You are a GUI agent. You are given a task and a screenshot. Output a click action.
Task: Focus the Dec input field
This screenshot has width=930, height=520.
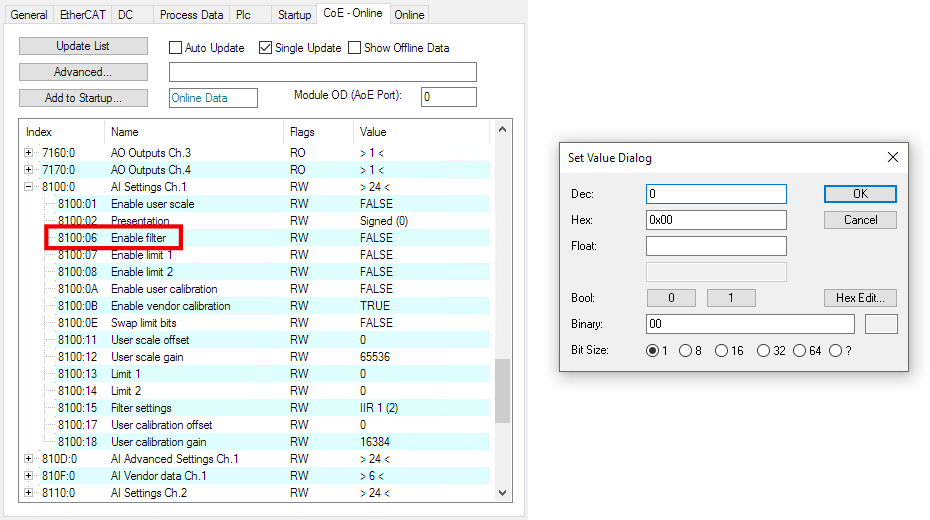tap(716, 194)
